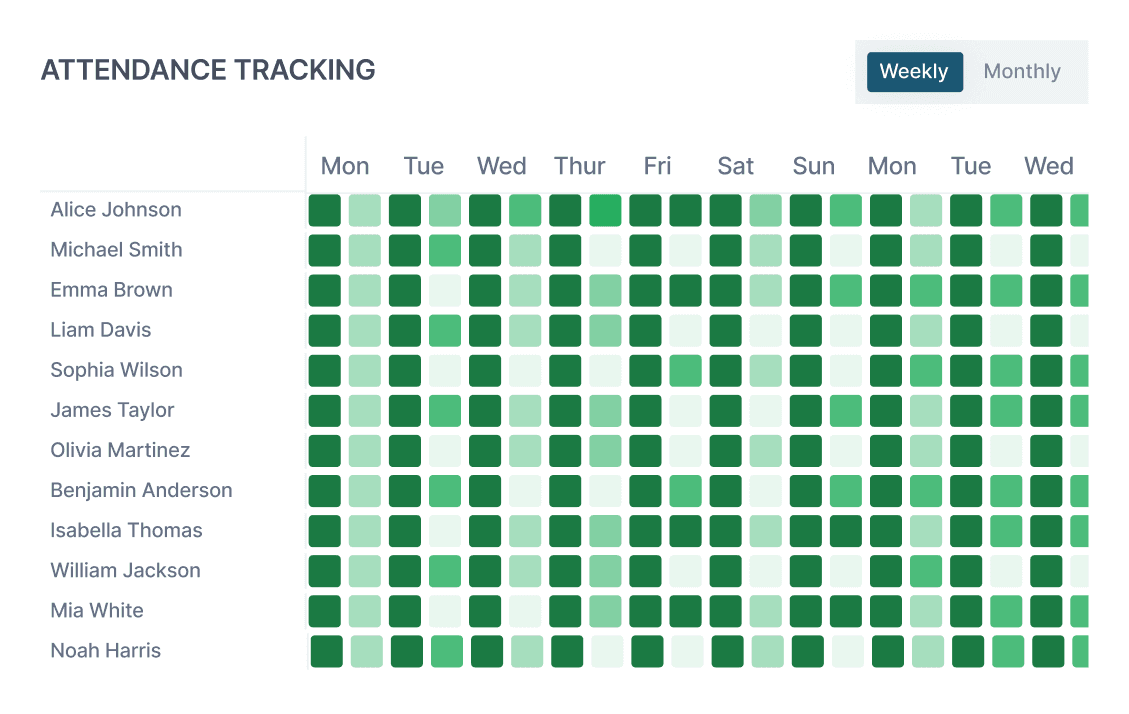Click the Noah Harris row label

pos(105,651)
